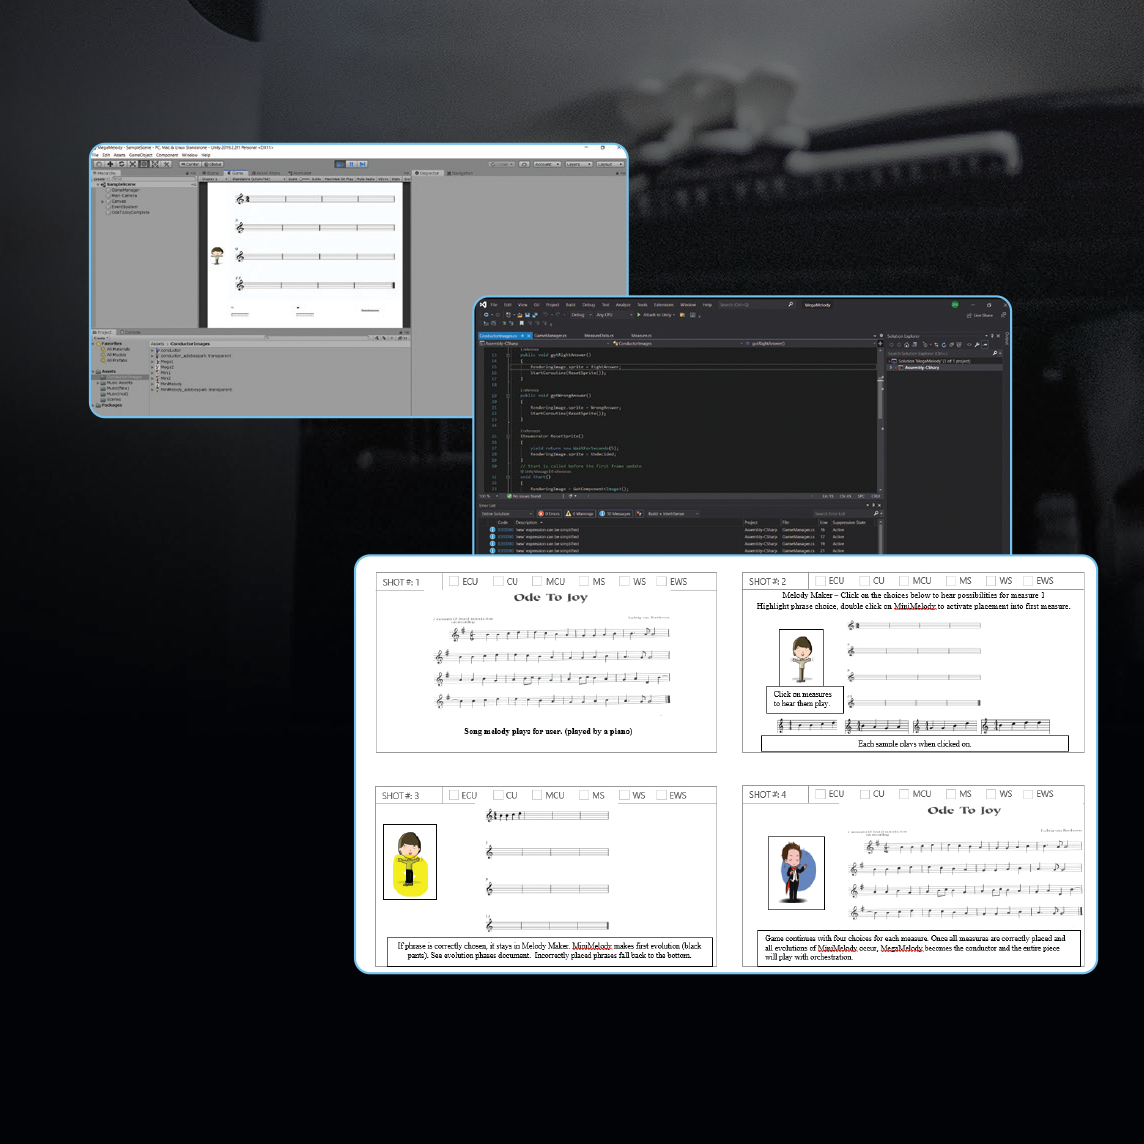The height and width of the screenshot is (1144, 1144).
Task: Open the Any CPU platform dropdown
Action: pos(614,315)
